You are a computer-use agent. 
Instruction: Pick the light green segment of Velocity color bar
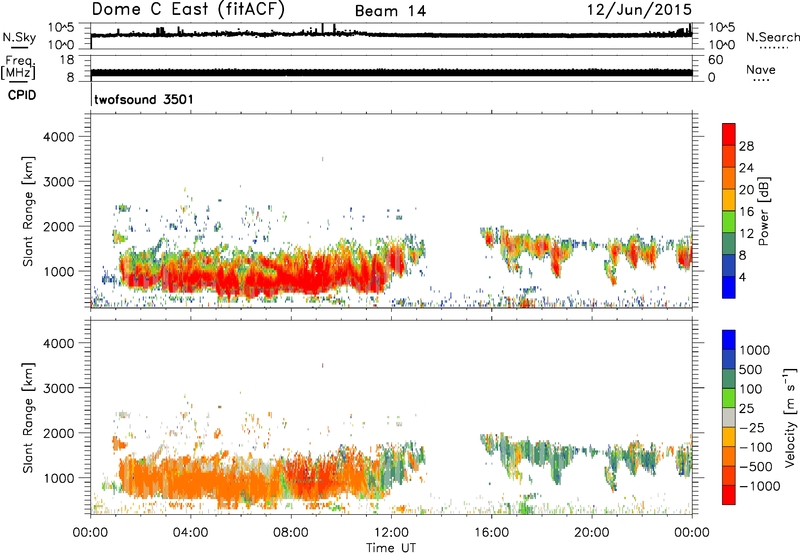(x=729, y=398)
